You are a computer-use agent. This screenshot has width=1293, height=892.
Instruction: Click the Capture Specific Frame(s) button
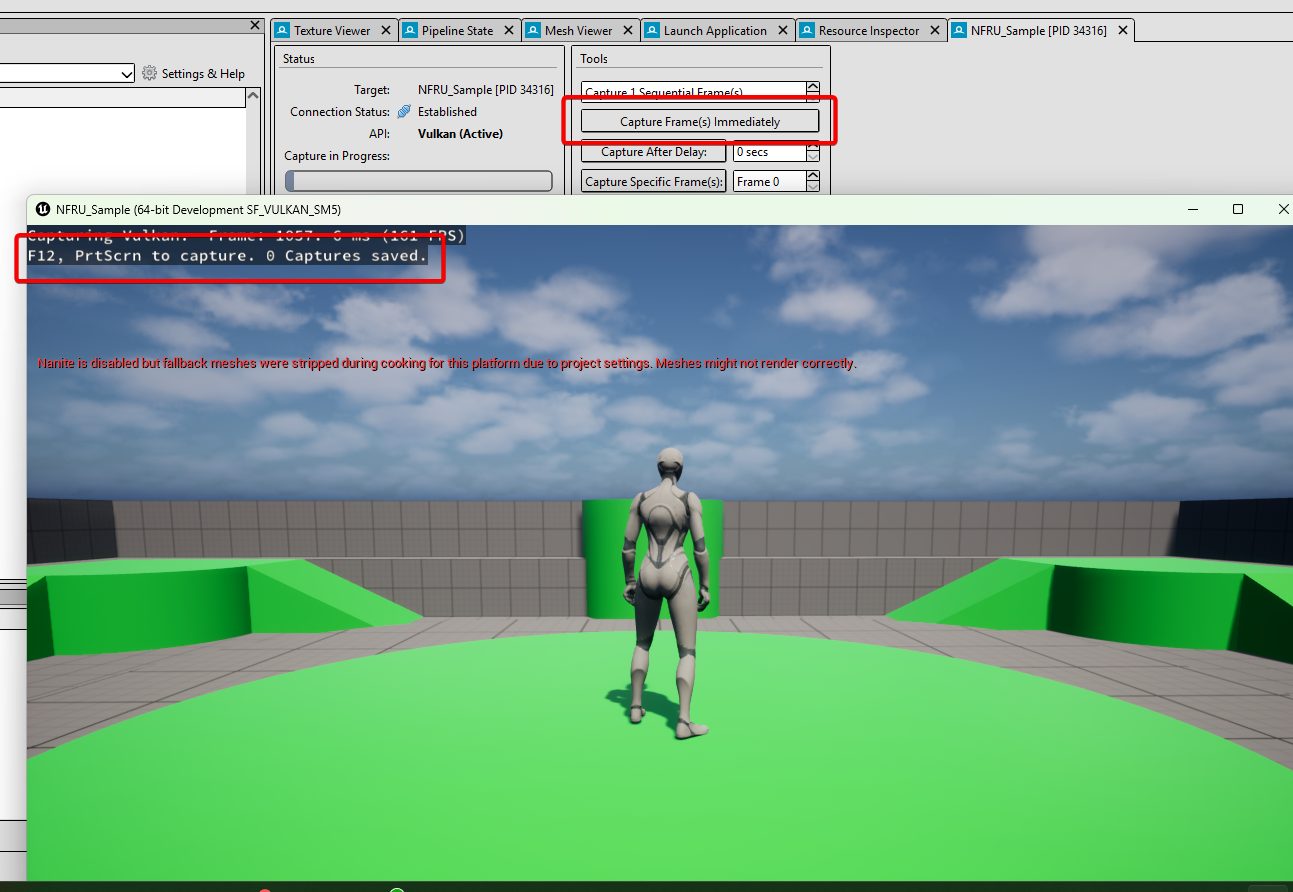[x=654, y=182]
